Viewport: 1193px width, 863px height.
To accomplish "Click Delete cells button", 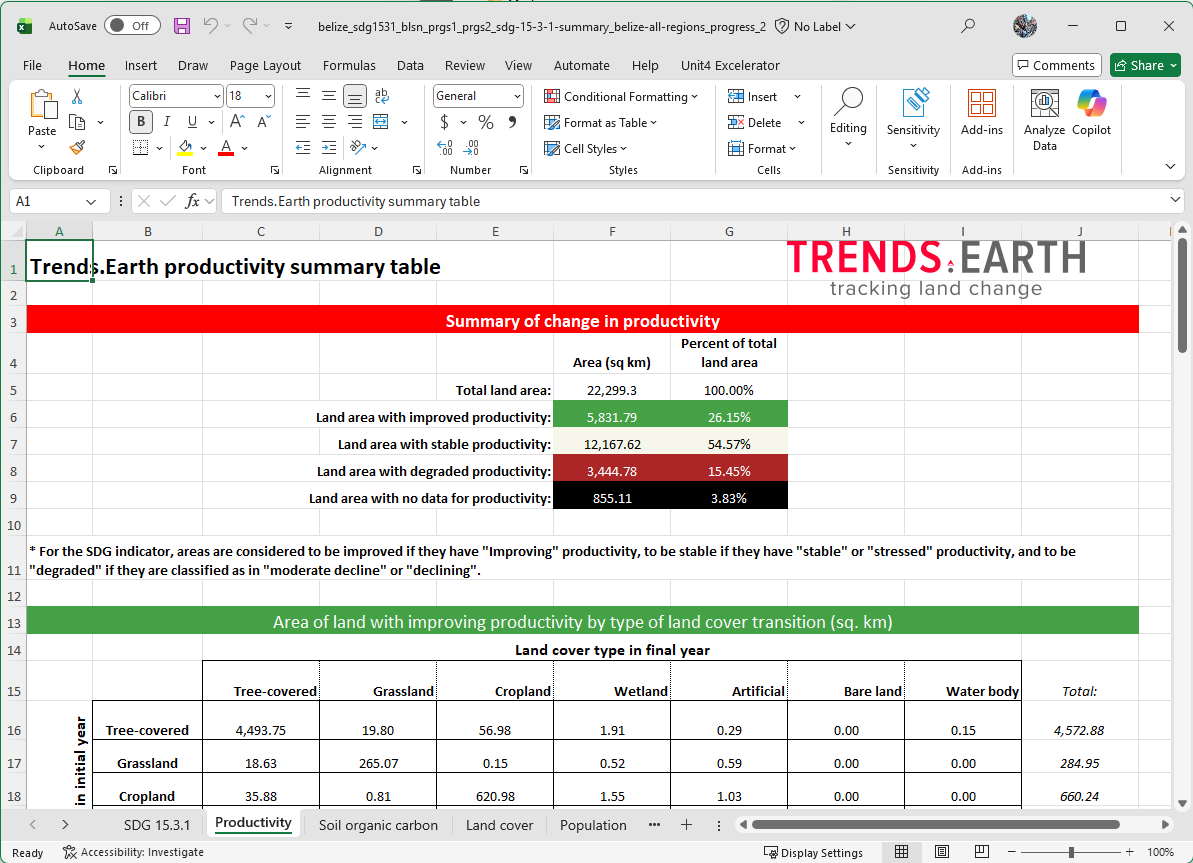I will [x=755, y=123].
